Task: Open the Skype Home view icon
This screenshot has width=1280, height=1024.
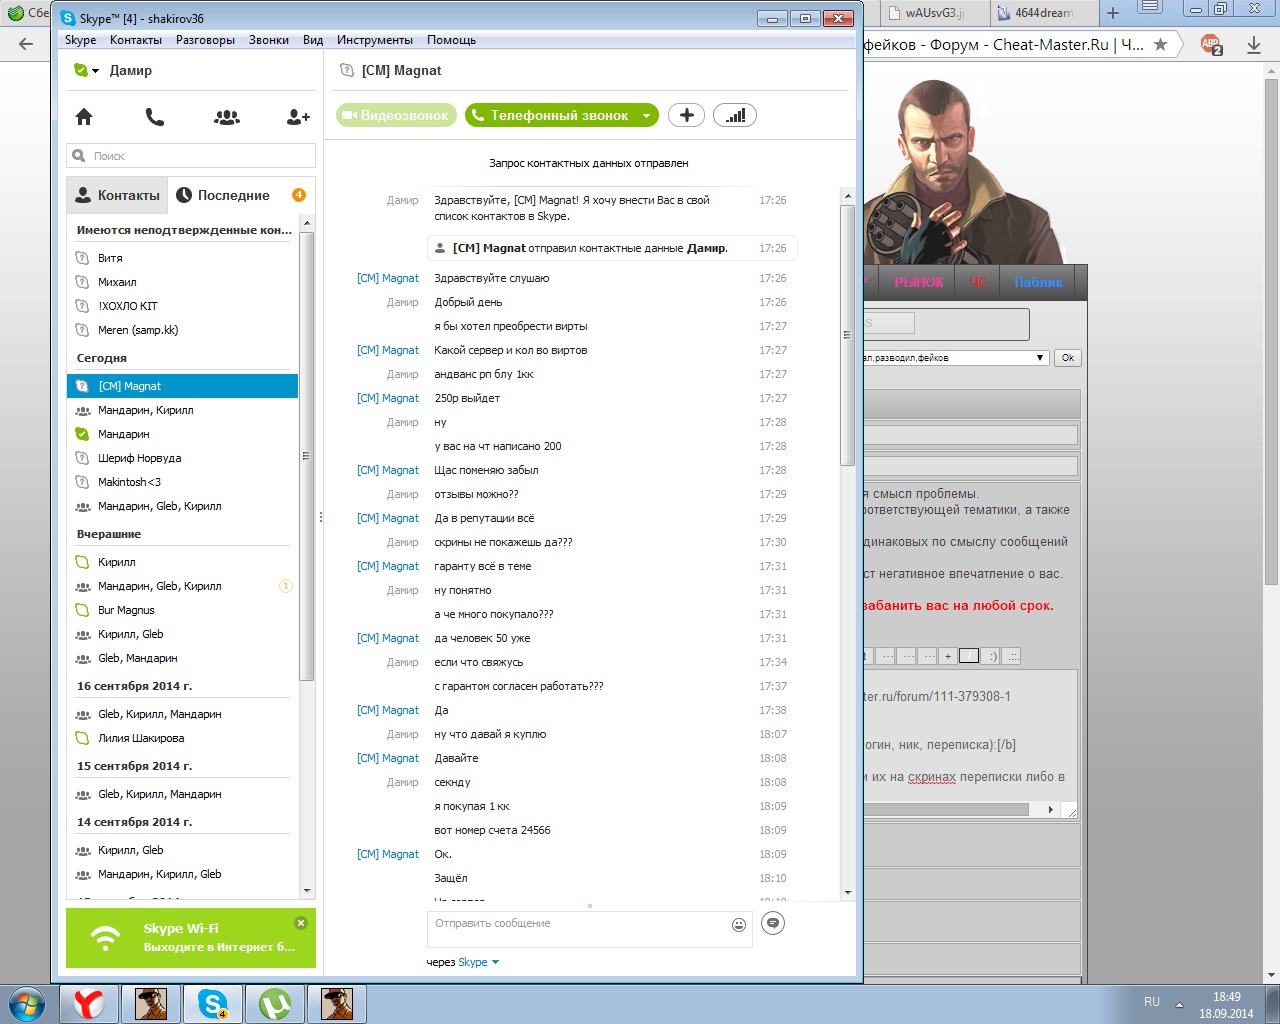Action: click(x=84, y=117)
